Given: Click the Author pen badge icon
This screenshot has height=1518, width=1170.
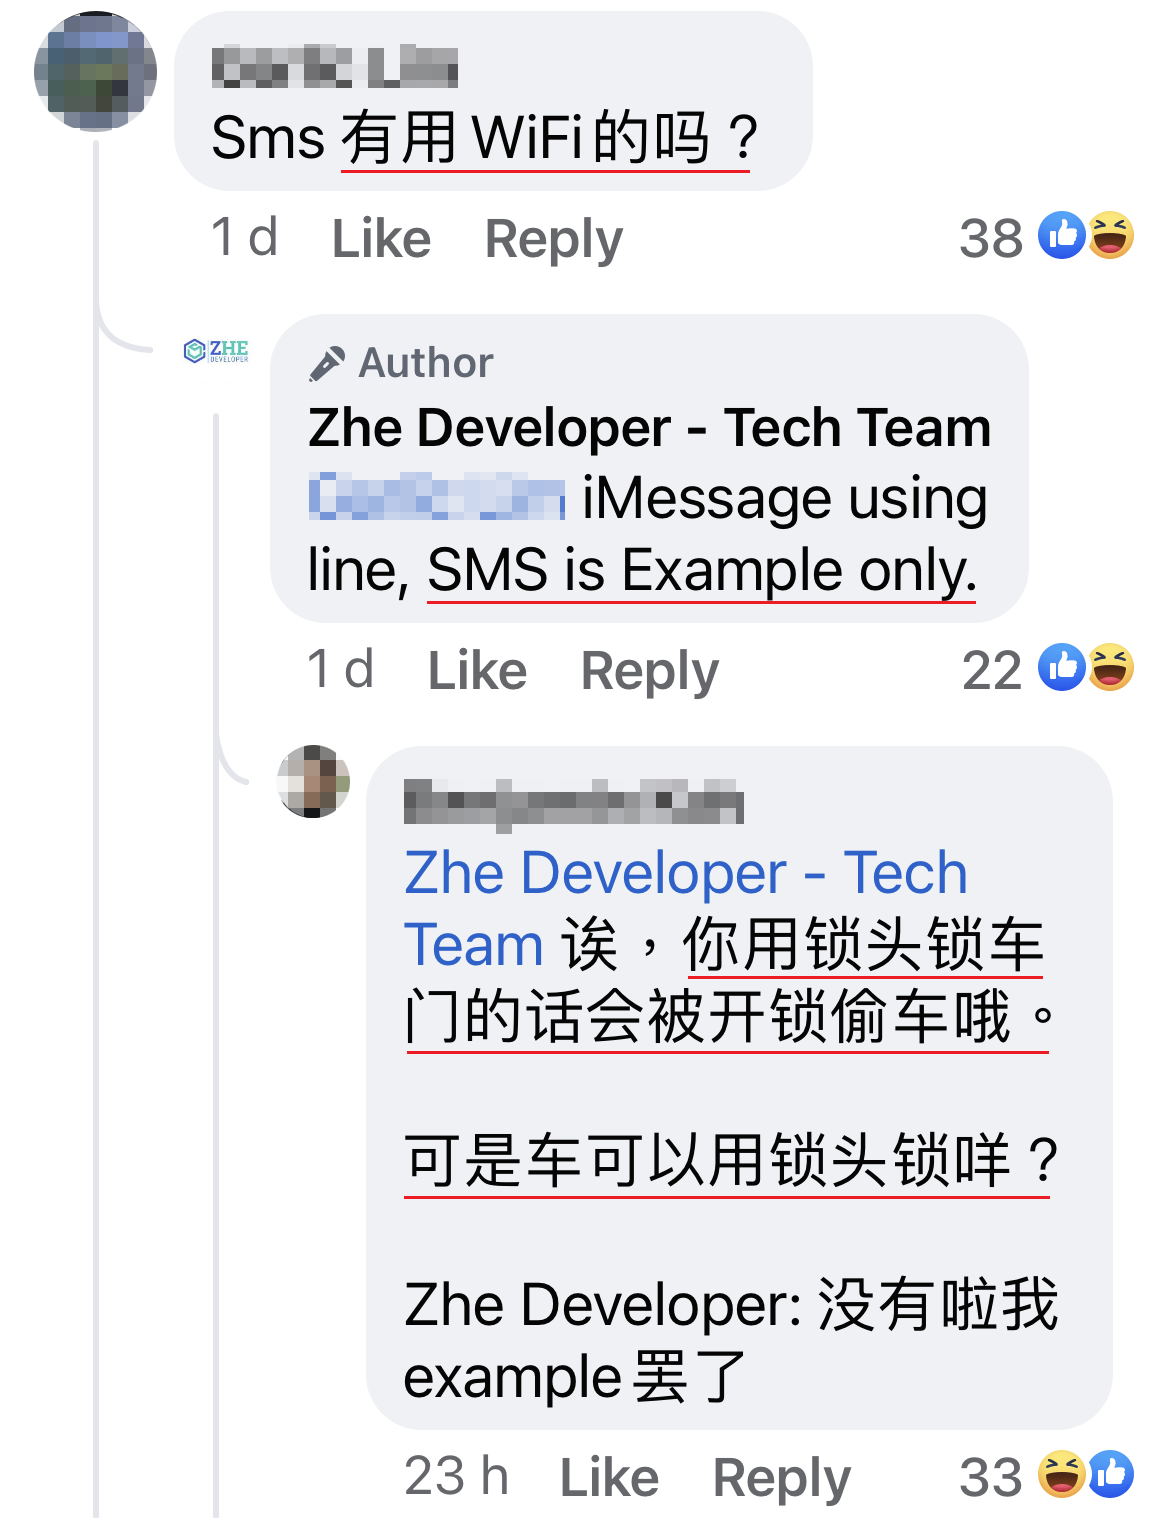Looking at the screenshot, I should (327, 363).
